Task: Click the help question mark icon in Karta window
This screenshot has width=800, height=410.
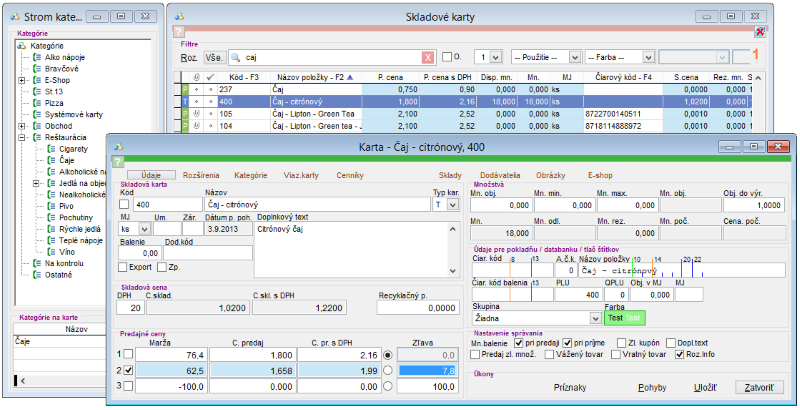Action: [x=118, y=161]
